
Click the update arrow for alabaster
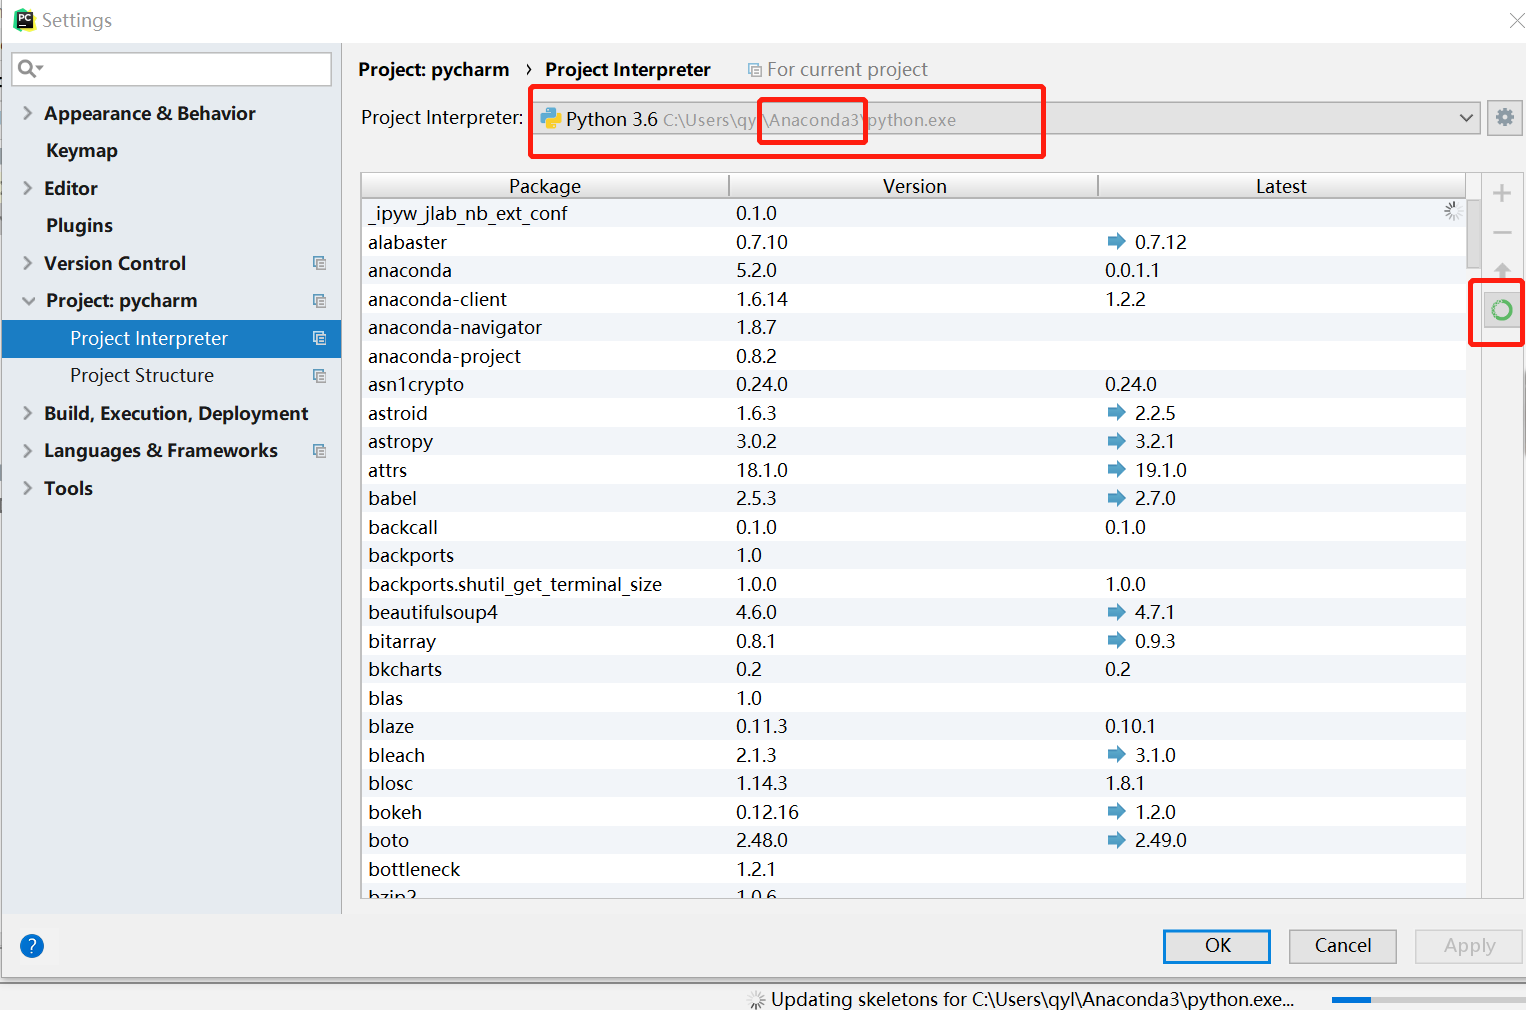[1116, 241]
